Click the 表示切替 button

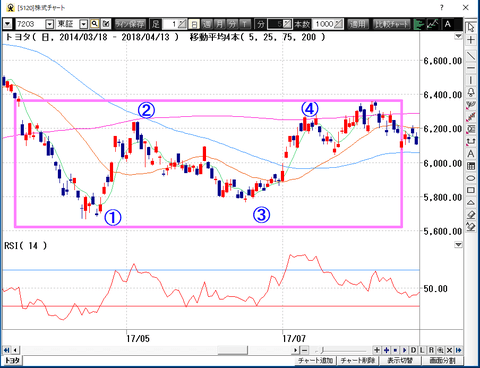[x=400, y=360]
